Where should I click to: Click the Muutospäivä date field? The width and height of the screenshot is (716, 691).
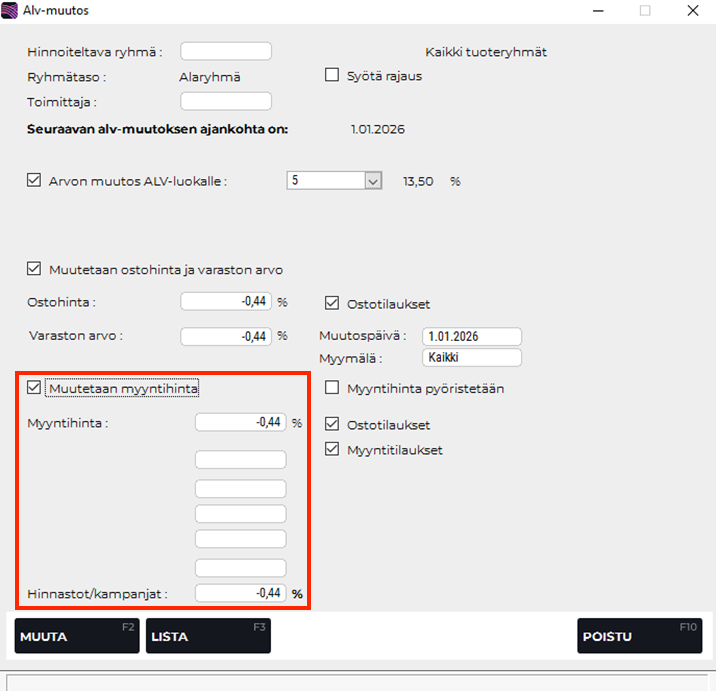tap(472, 336)
